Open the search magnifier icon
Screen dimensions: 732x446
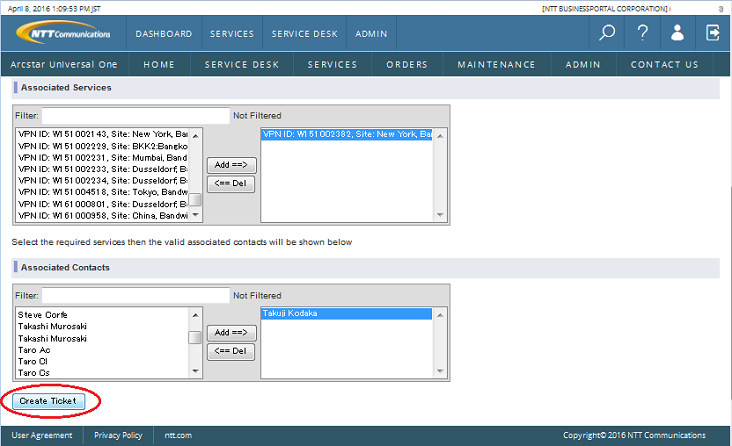(x=607, y=33)
